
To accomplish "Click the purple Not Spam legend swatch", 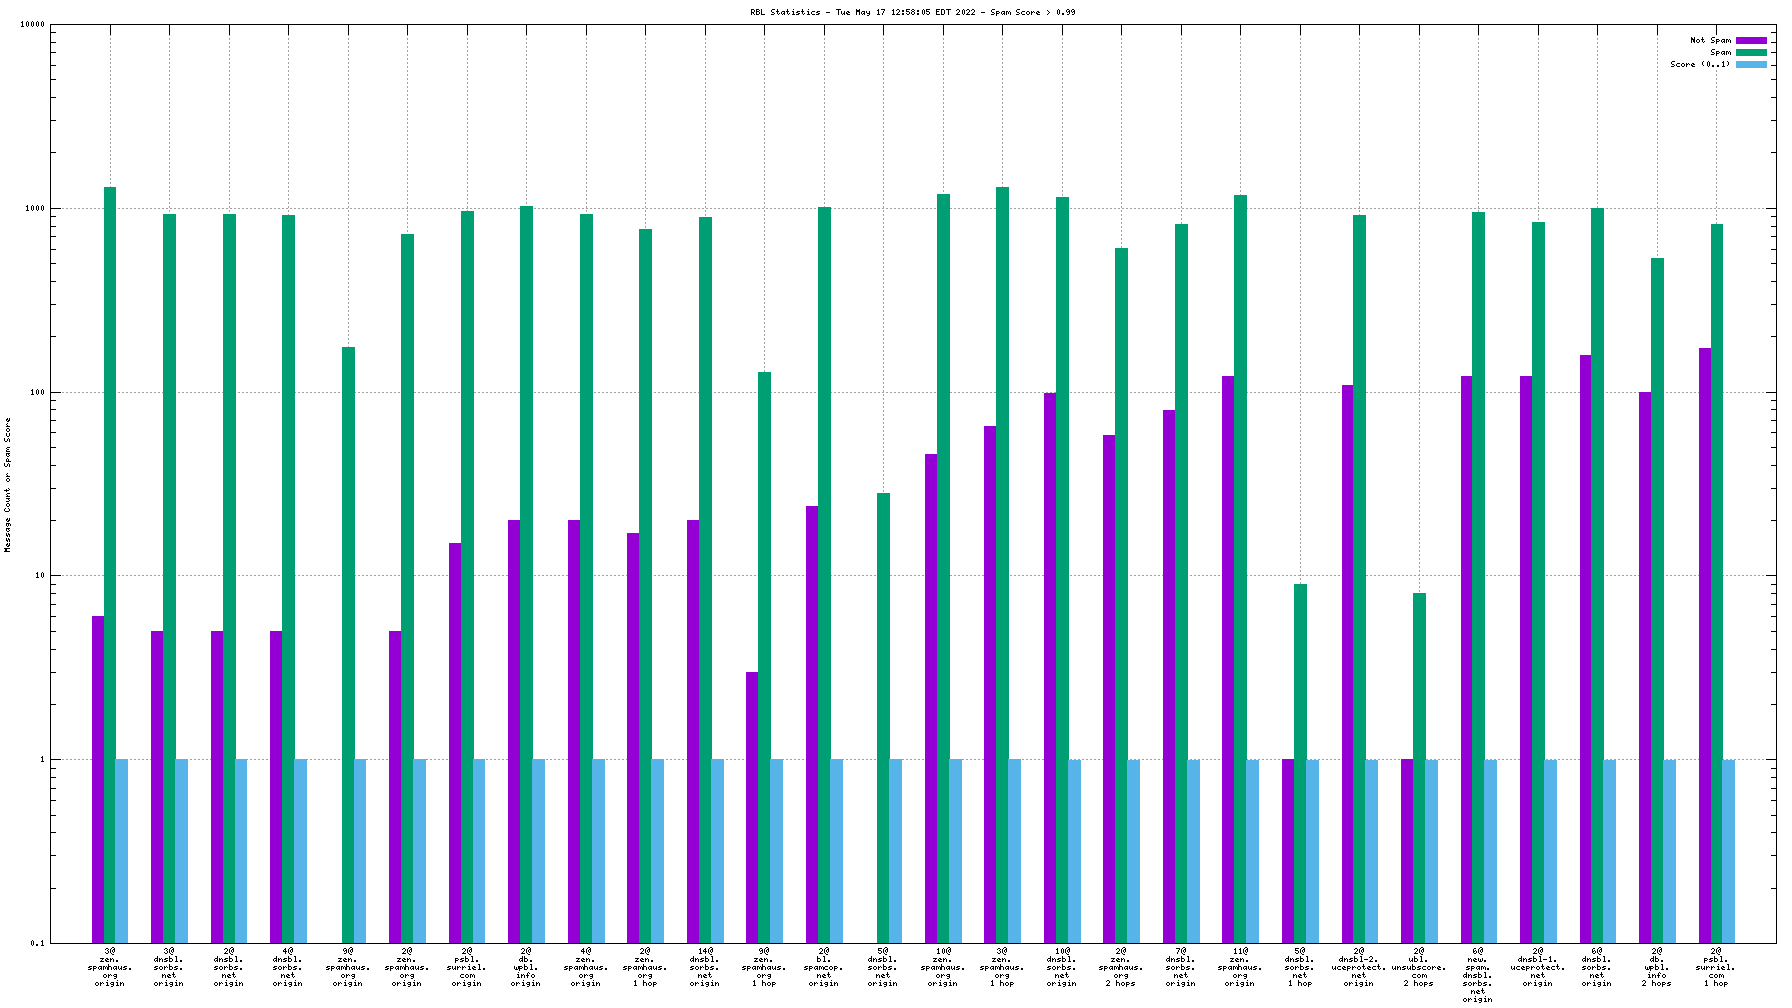I will click(x=1751, y=41).
